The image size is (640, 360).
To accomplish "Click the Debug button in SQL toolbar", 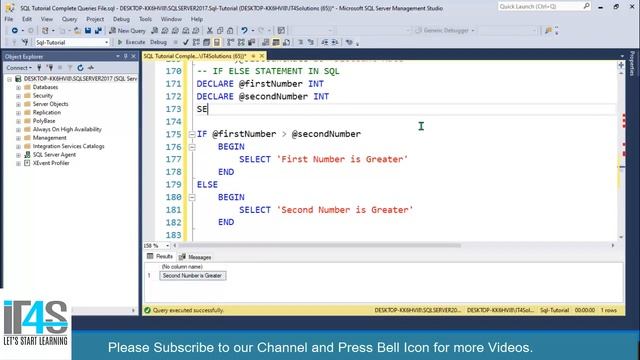I will (x=158, y=42).
